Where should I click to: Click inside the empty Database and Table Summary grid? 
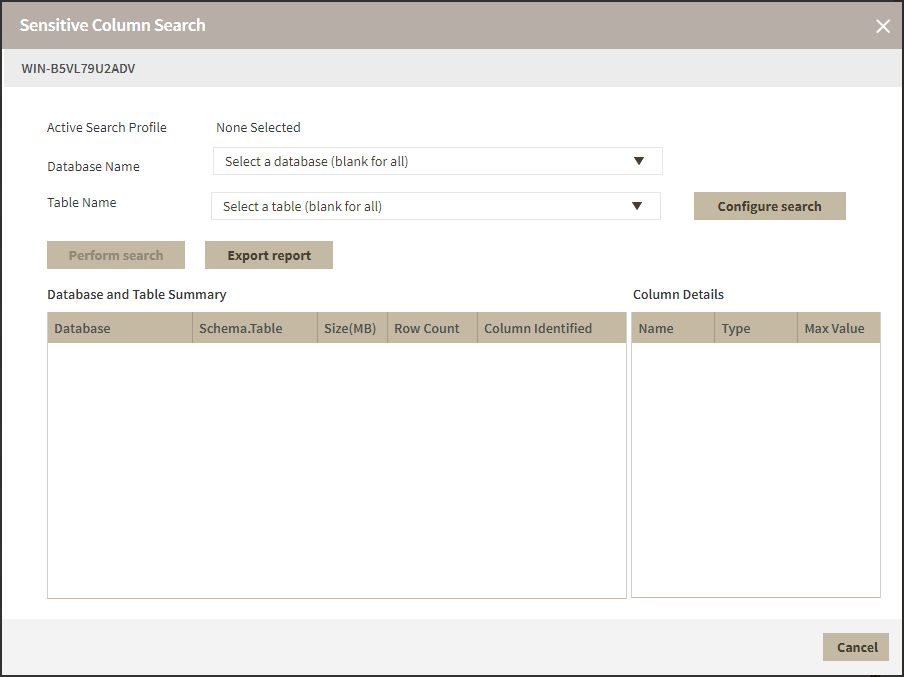click(336, 470)
